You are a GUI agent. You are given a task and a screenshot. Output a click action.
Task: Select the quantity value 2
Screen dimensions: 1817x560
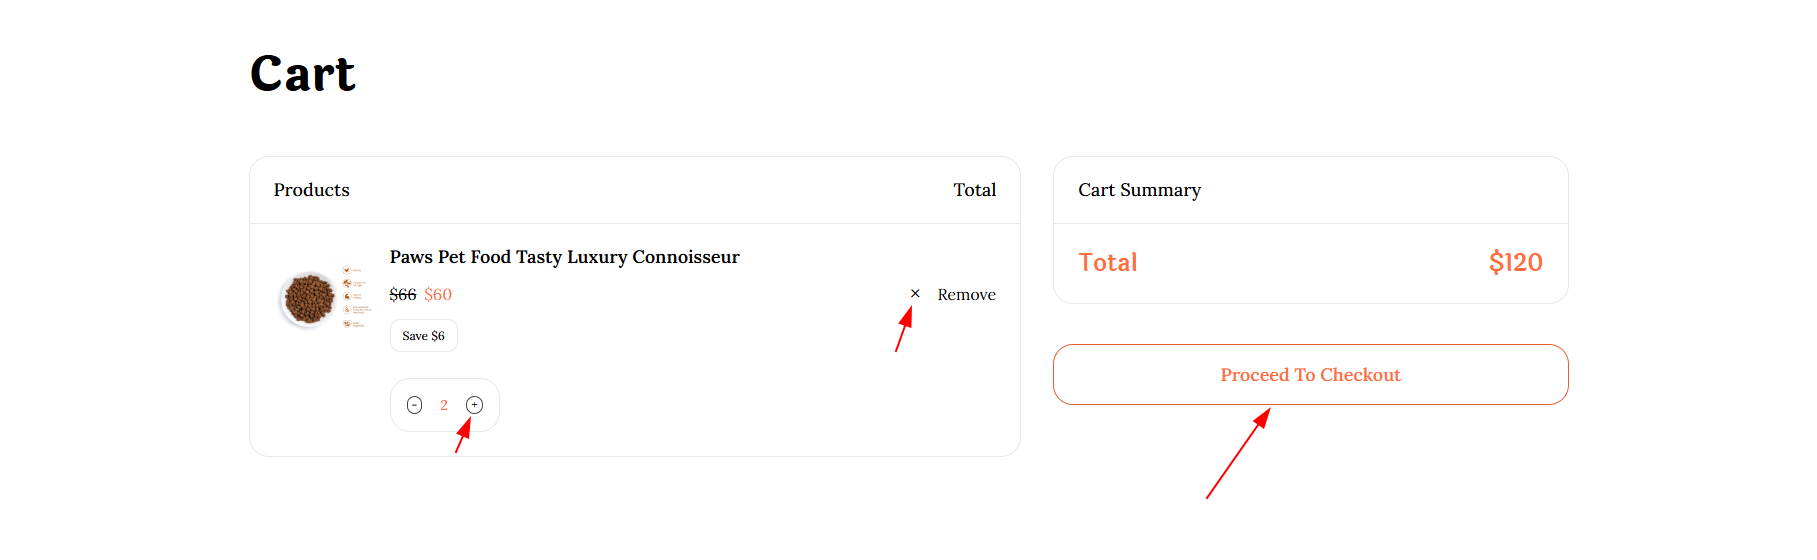coord(444,405)
